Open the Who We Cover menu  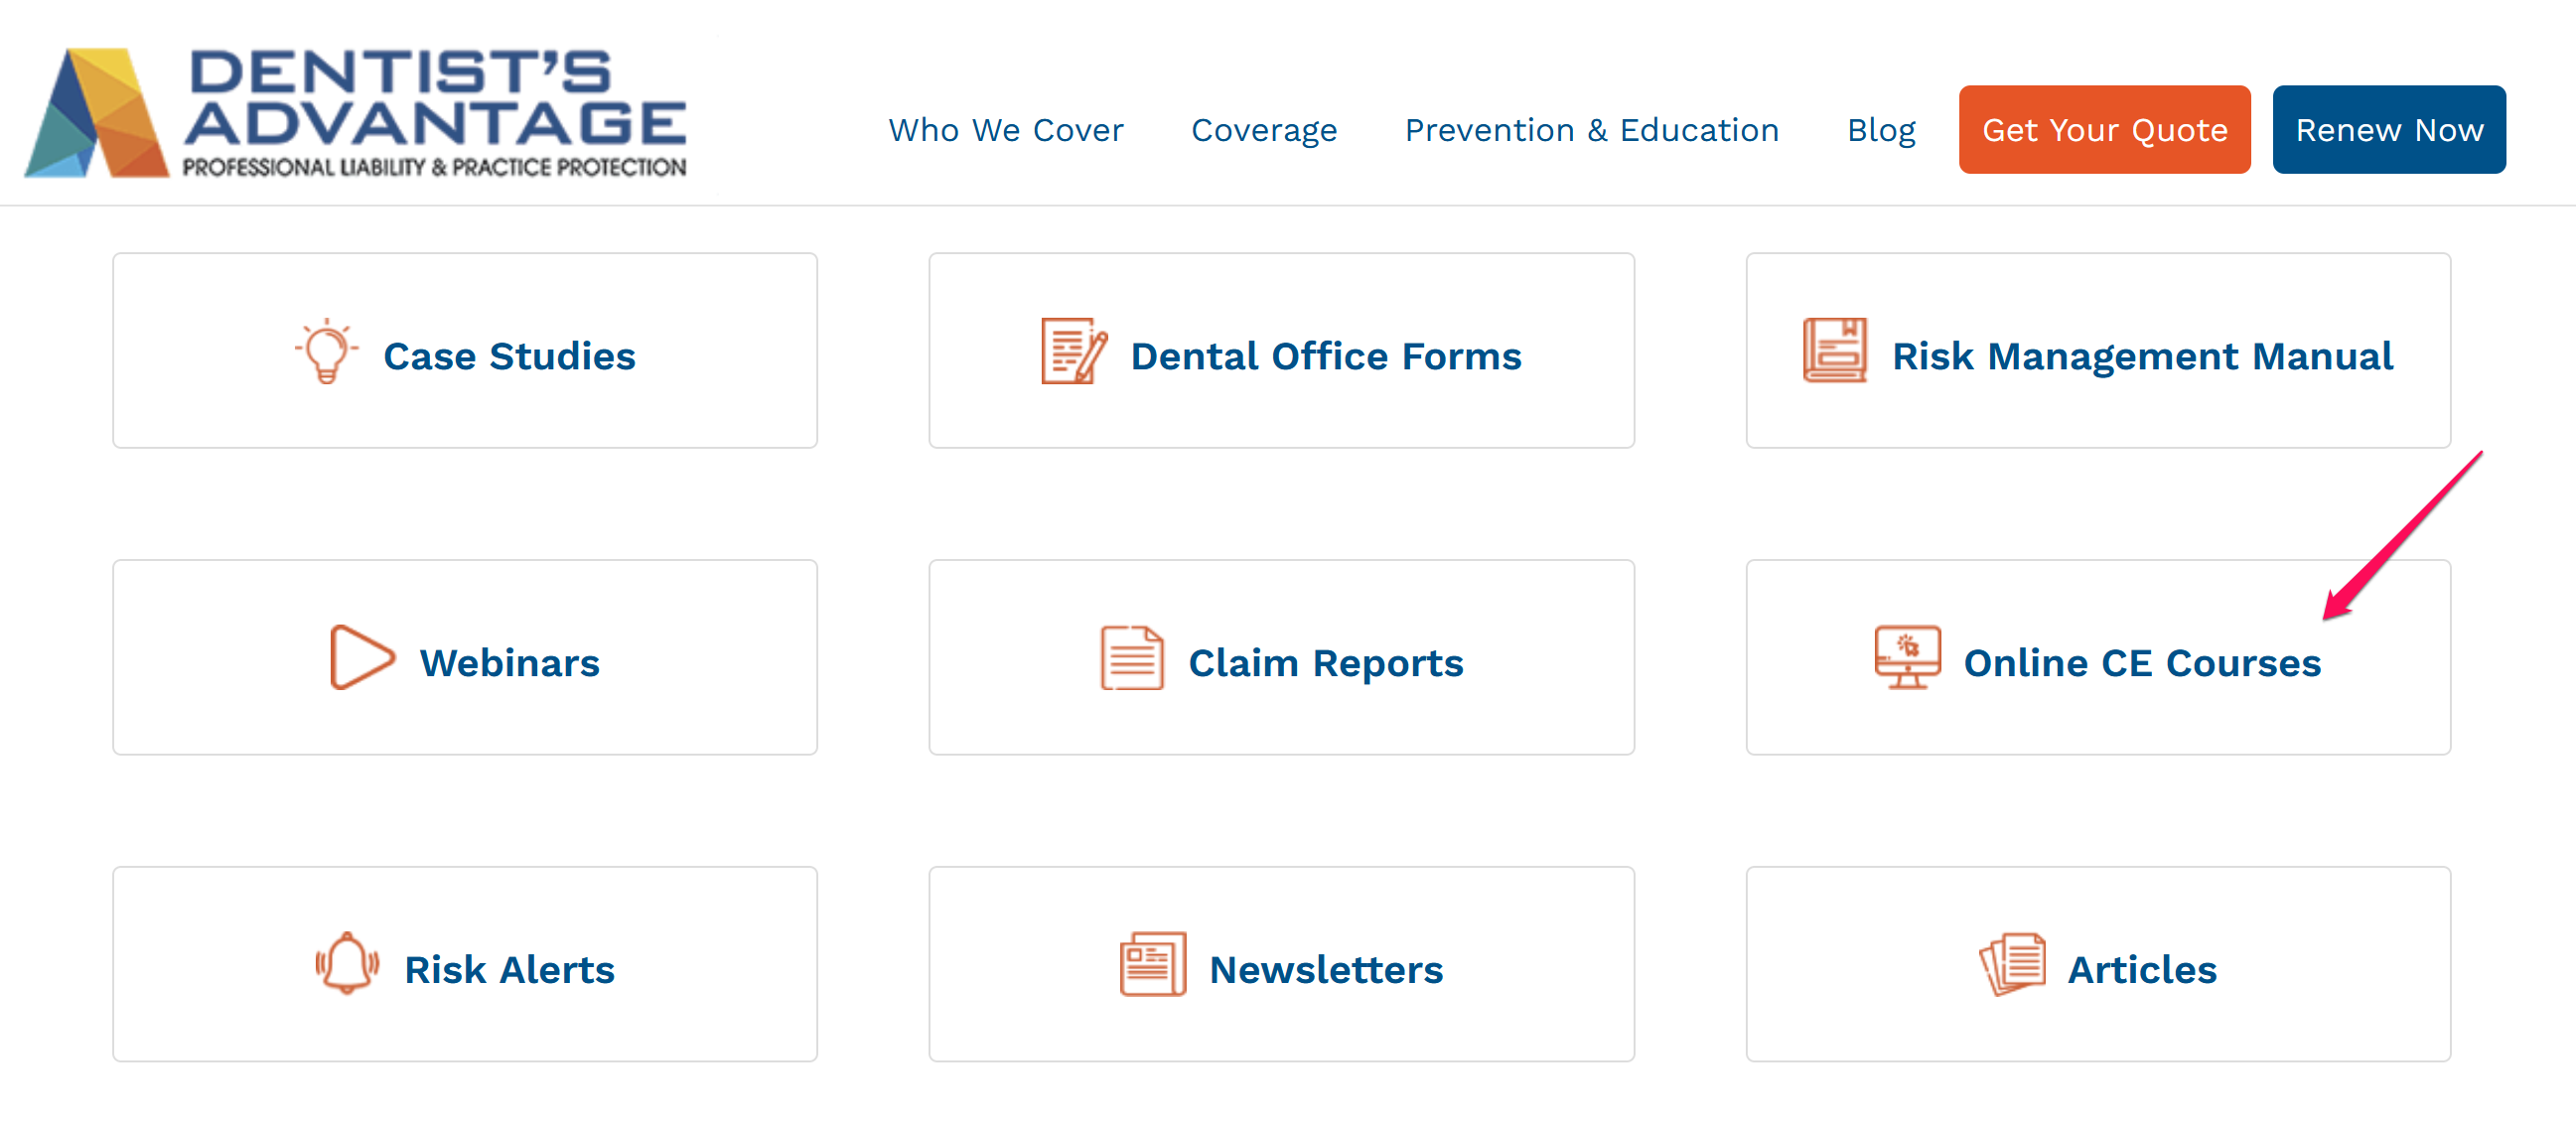(1005, 130)
